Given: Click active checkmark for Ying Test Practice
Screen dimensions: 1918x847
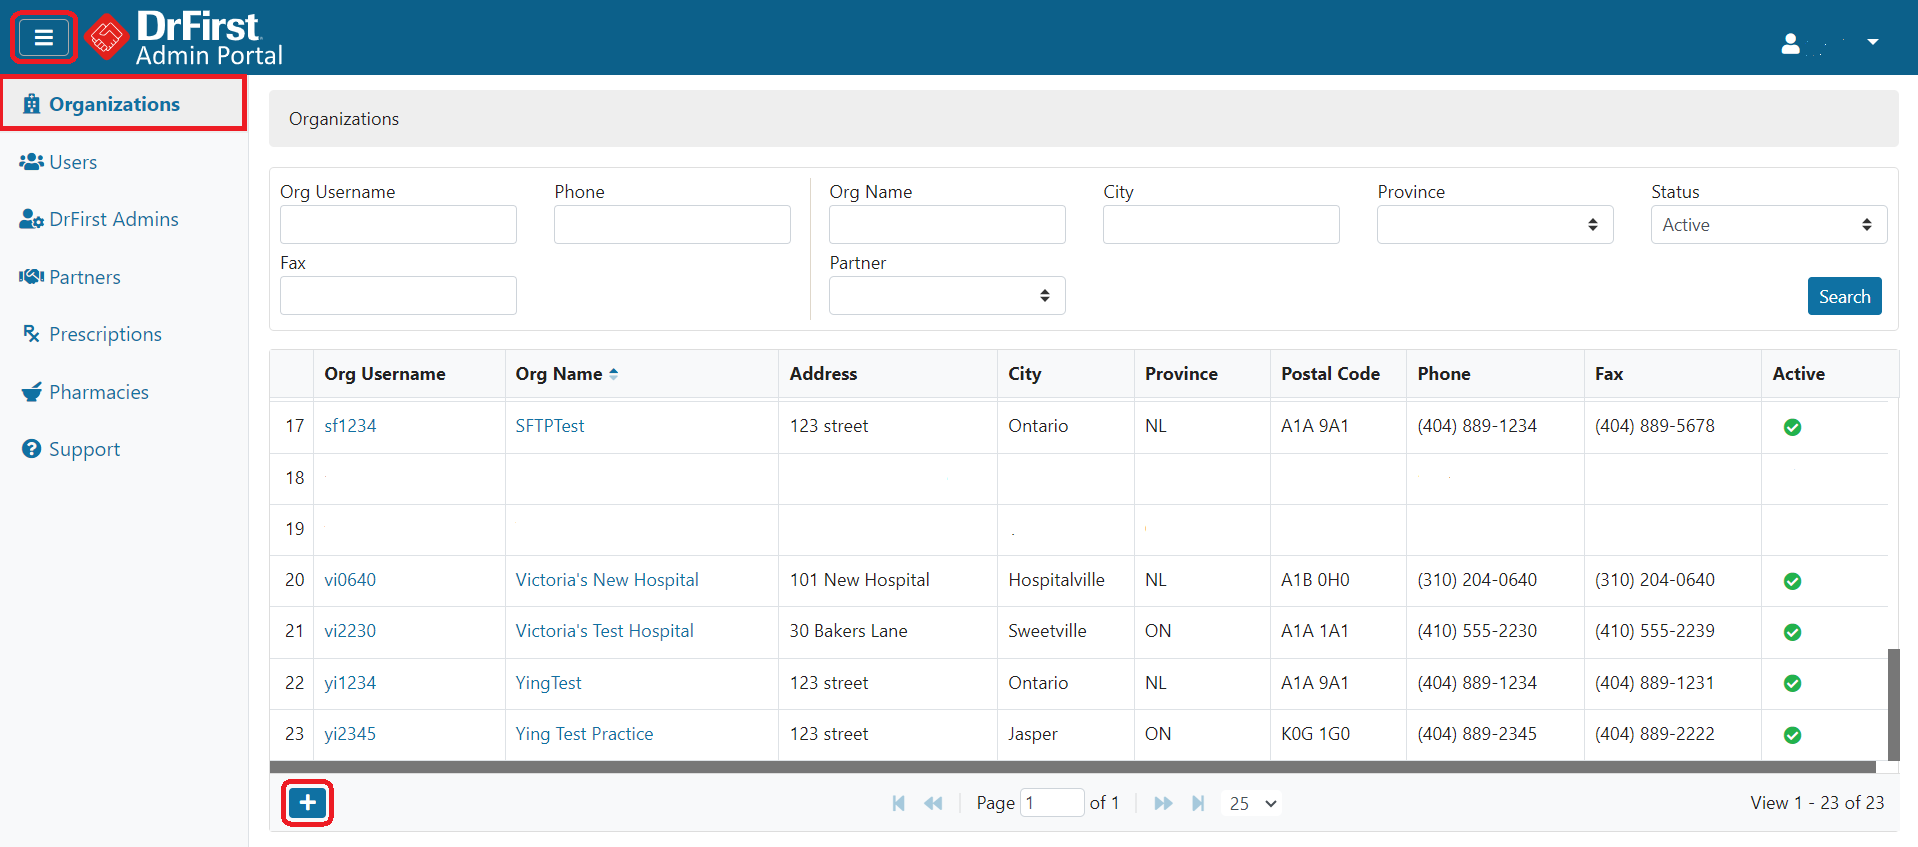Looking at the screenshot, I should point(1792,735).
